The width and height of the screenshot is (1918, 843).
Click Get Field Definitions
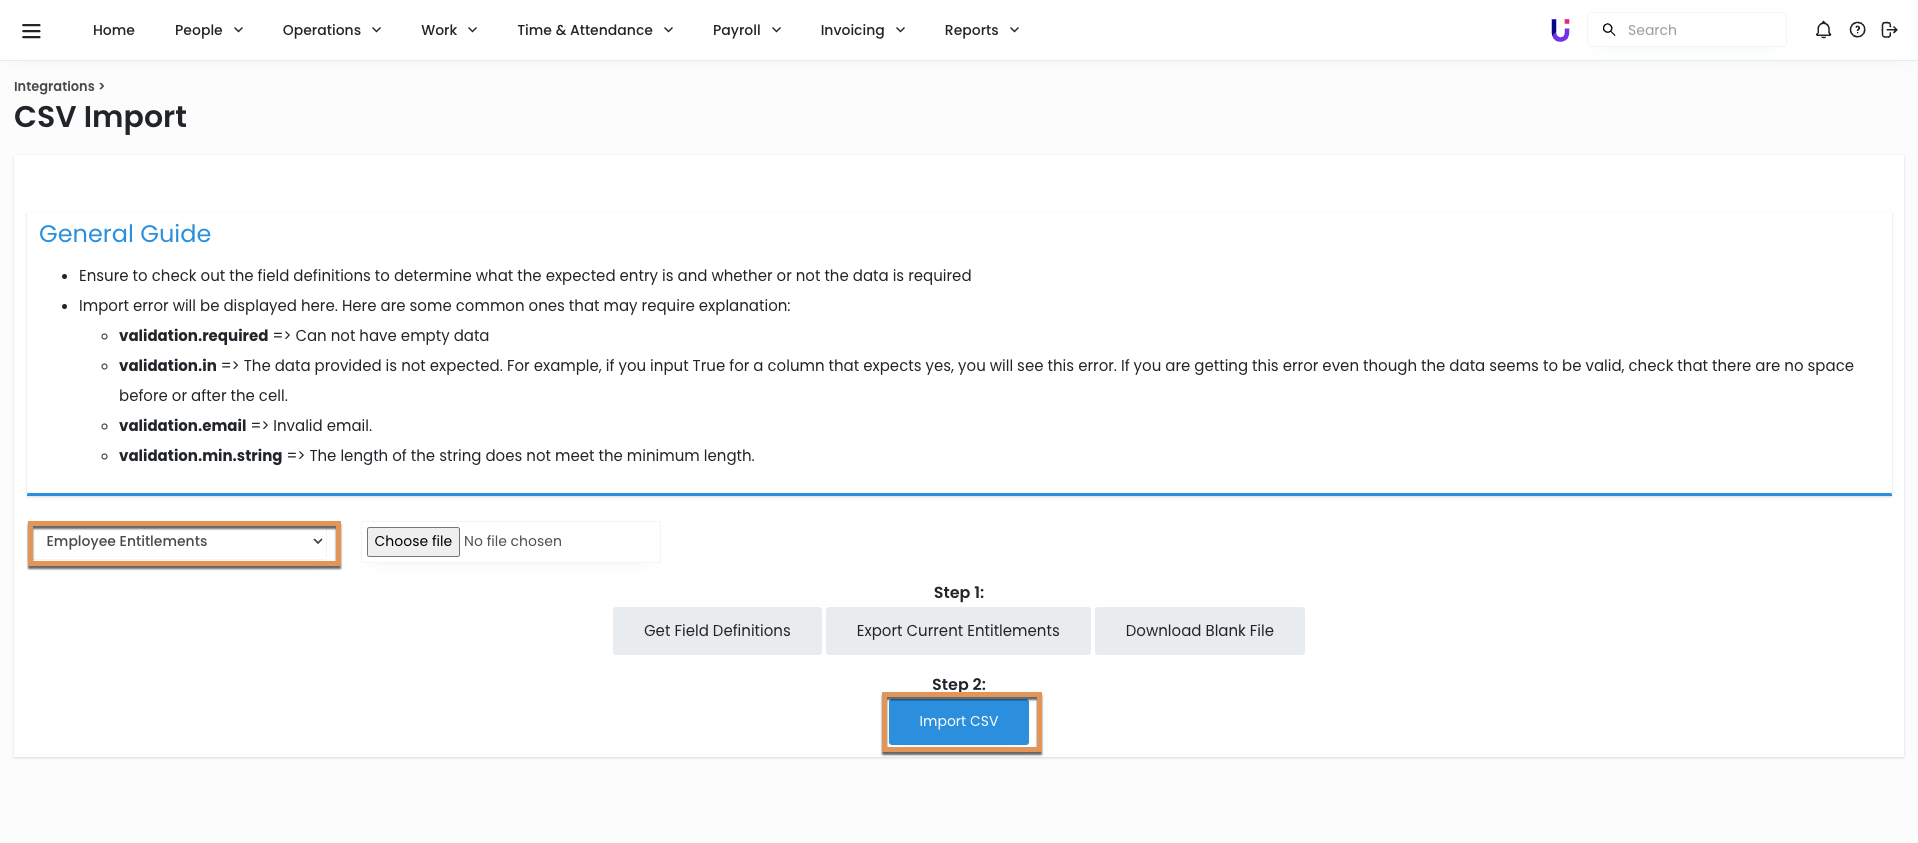[717, 631]
